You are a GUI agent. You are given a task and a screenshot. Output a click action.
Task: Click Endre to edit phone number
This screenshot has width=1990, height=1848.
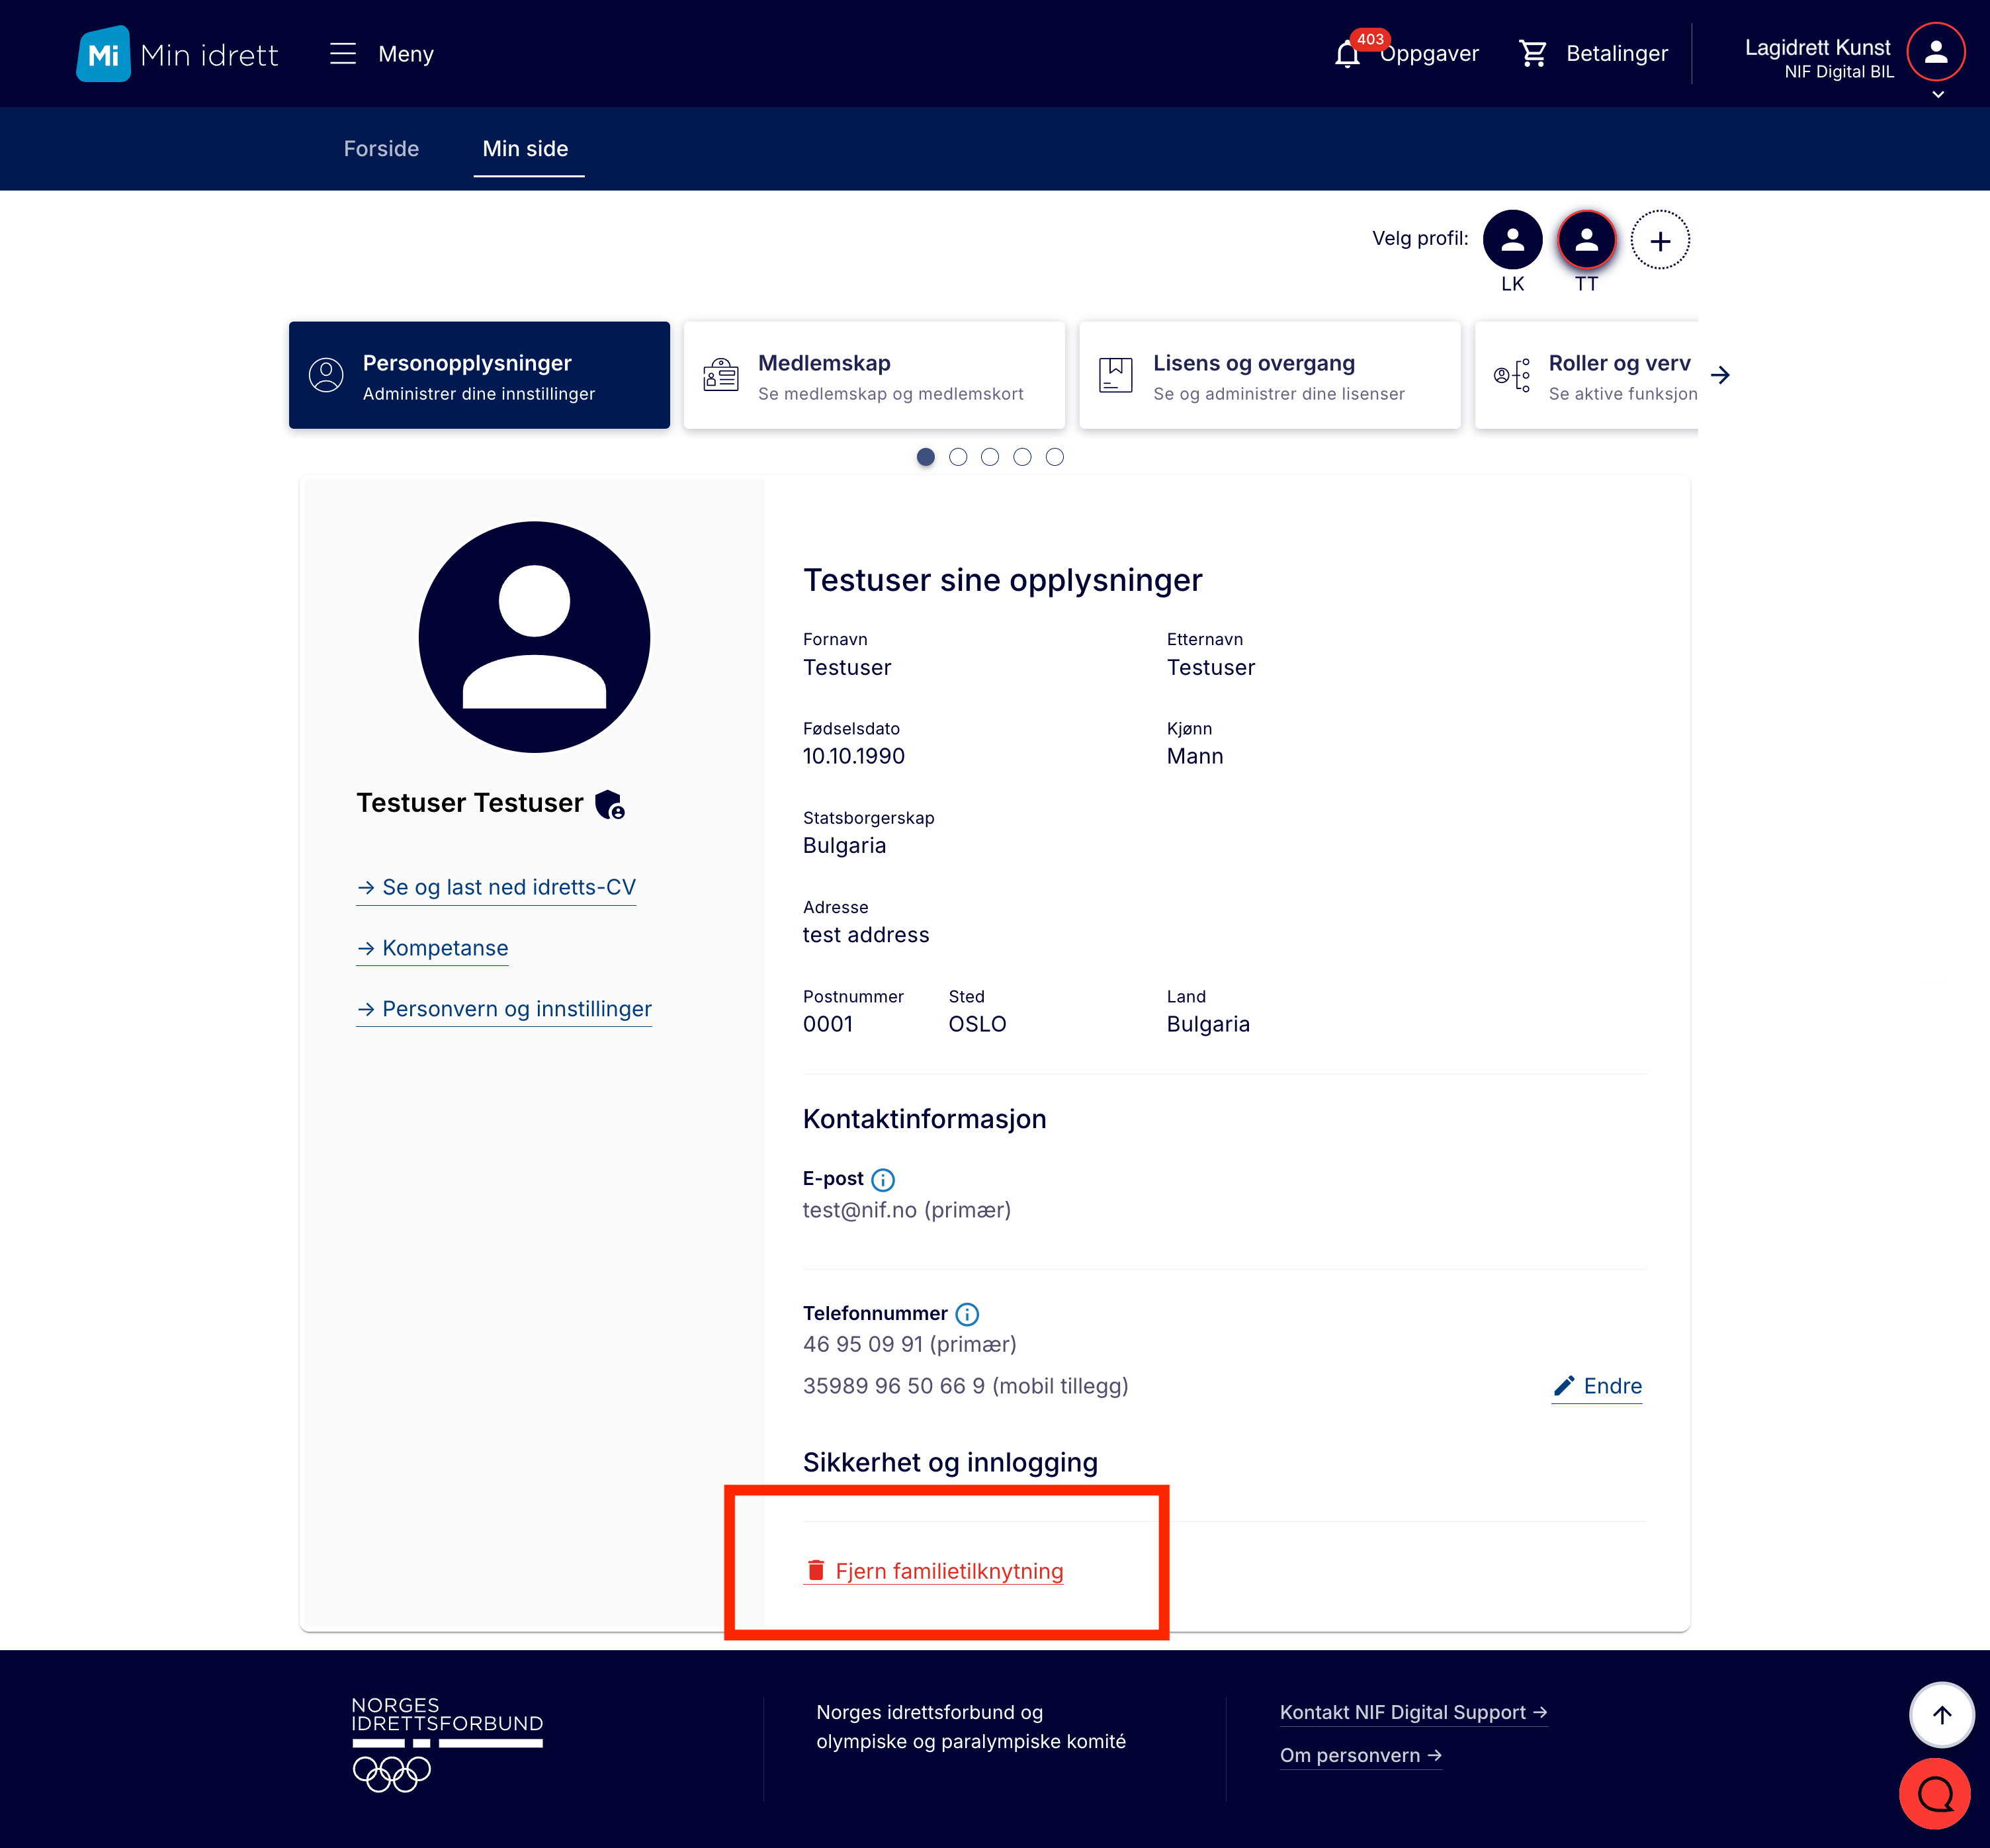(x=1597, y=1386)
